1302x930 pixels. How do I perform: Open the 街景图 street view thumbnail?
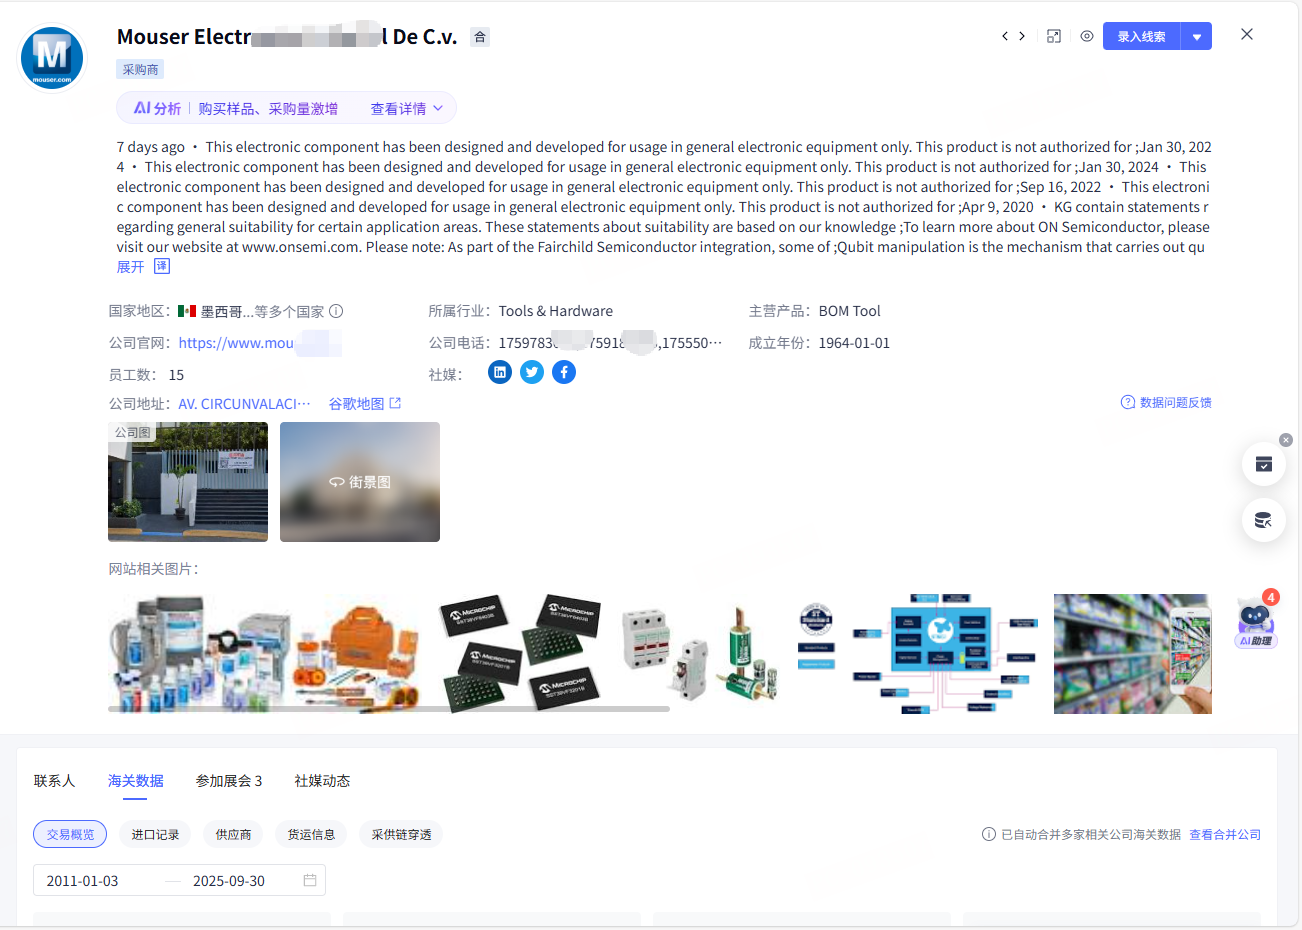click(360, 482)
